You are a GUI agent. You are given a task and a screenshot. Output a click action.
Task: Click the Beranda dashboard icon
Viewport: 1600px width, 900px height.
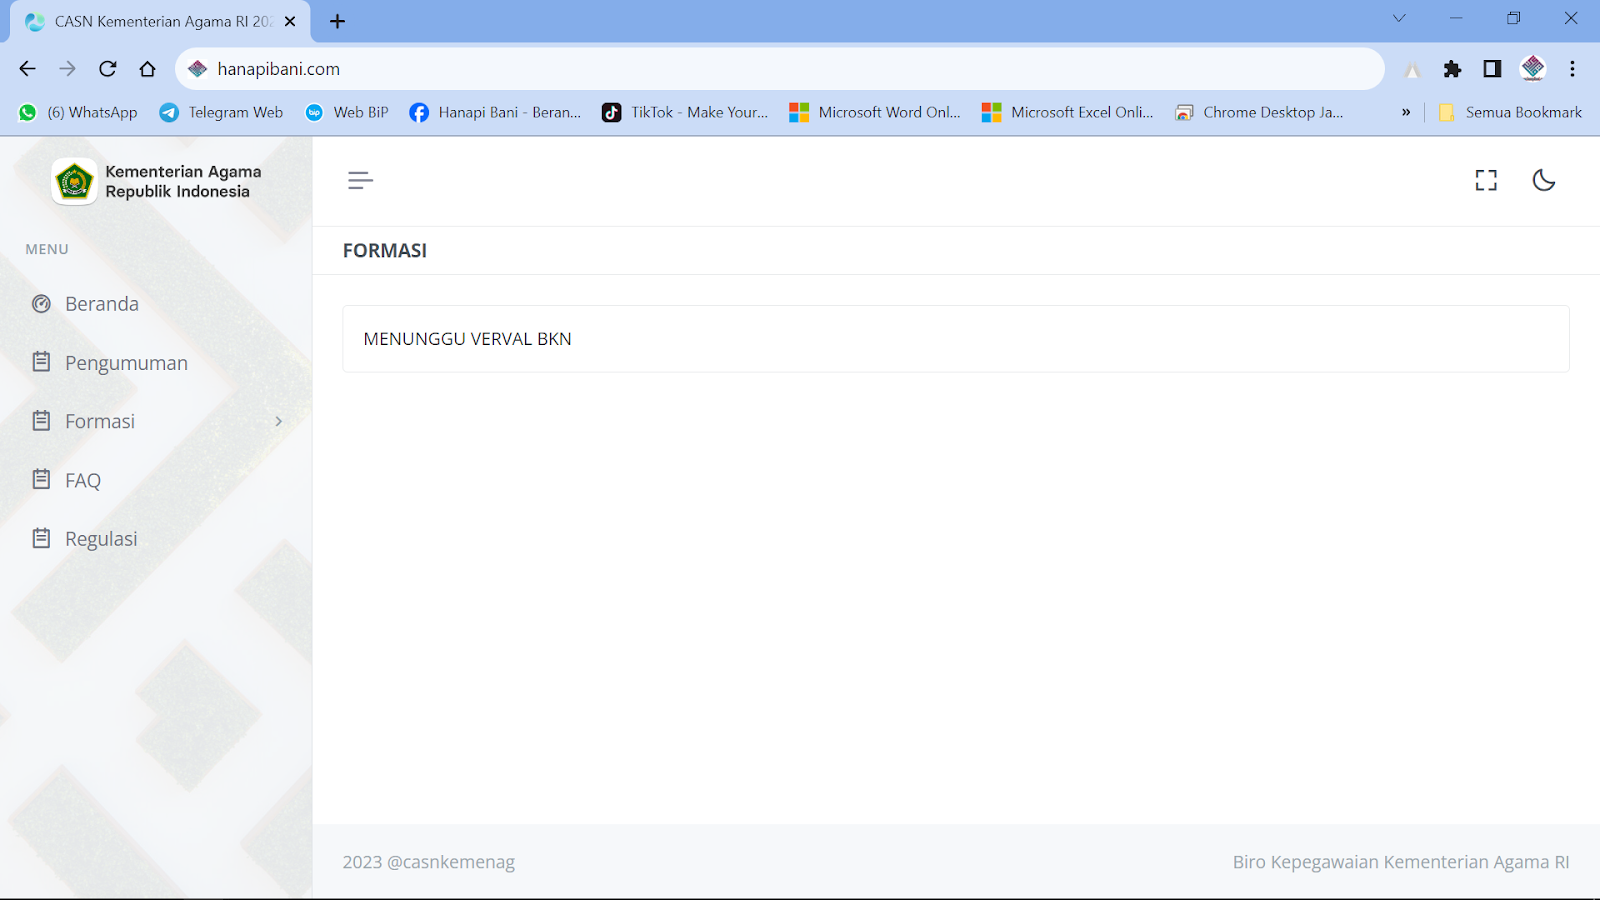pyautogui.click(x=41, y=304)
